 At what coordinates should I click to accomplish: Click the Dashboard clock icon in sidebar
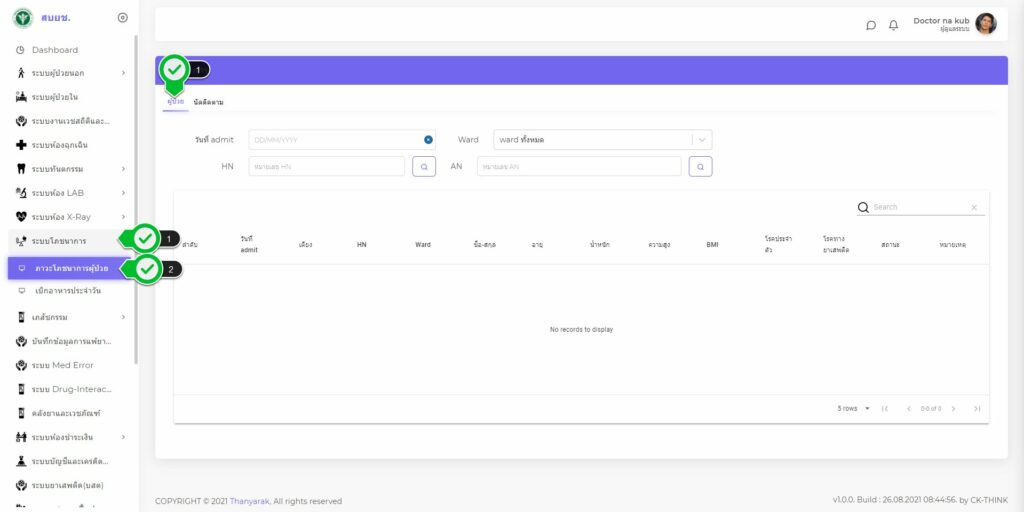click(20, 50)
